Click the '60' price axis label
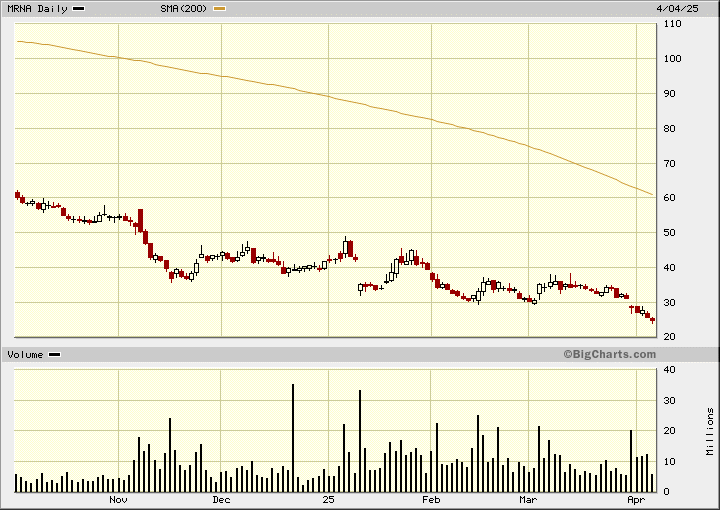The width and height of the screenshot is (720, 510). pos(670,198)
